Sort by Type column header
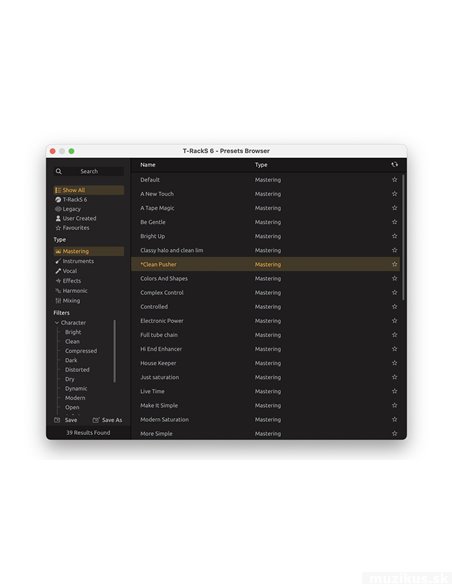The height and width of the screenshot is (584, 452). (261, 165)
